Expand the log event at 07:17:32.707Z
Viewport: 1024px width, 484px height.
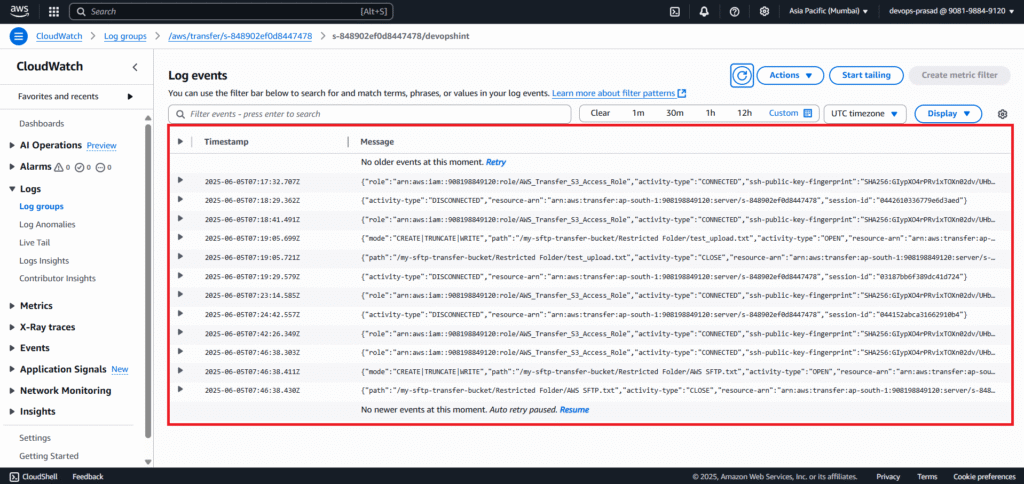tap(180, 180)
